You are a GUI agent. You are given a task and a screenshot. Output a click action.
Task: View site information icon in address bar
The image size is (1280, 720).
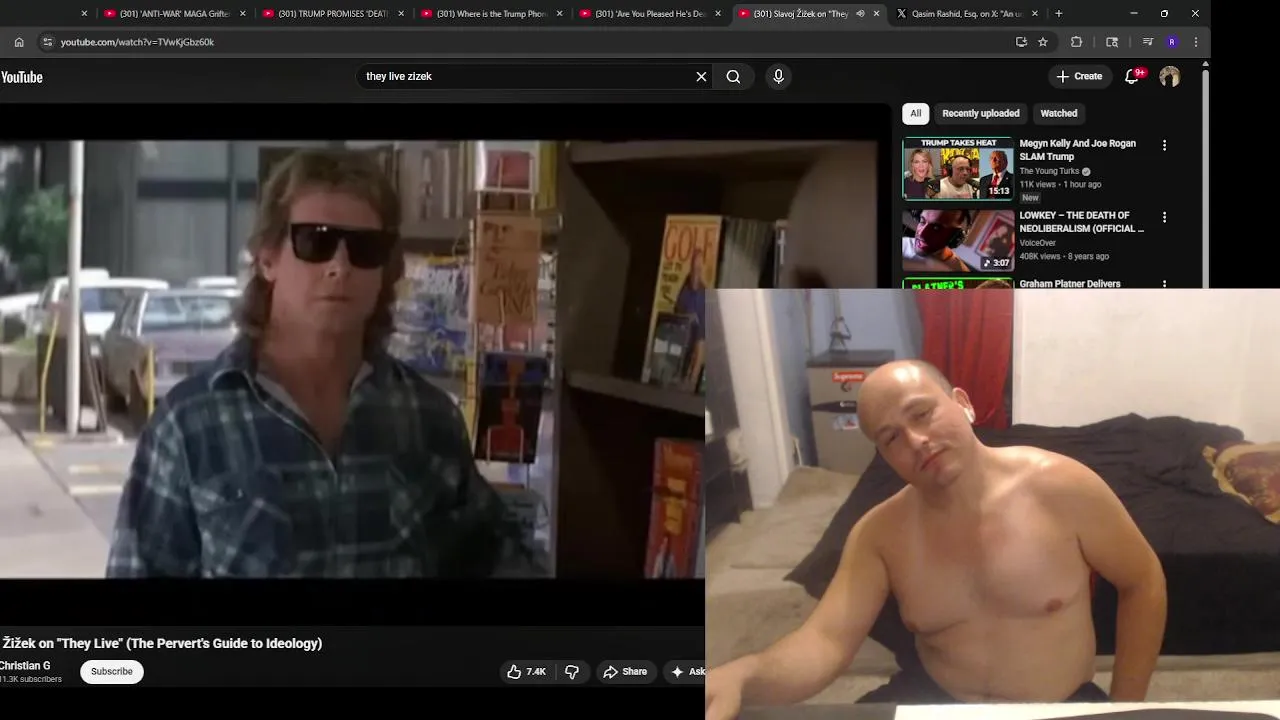coord(46,42)
